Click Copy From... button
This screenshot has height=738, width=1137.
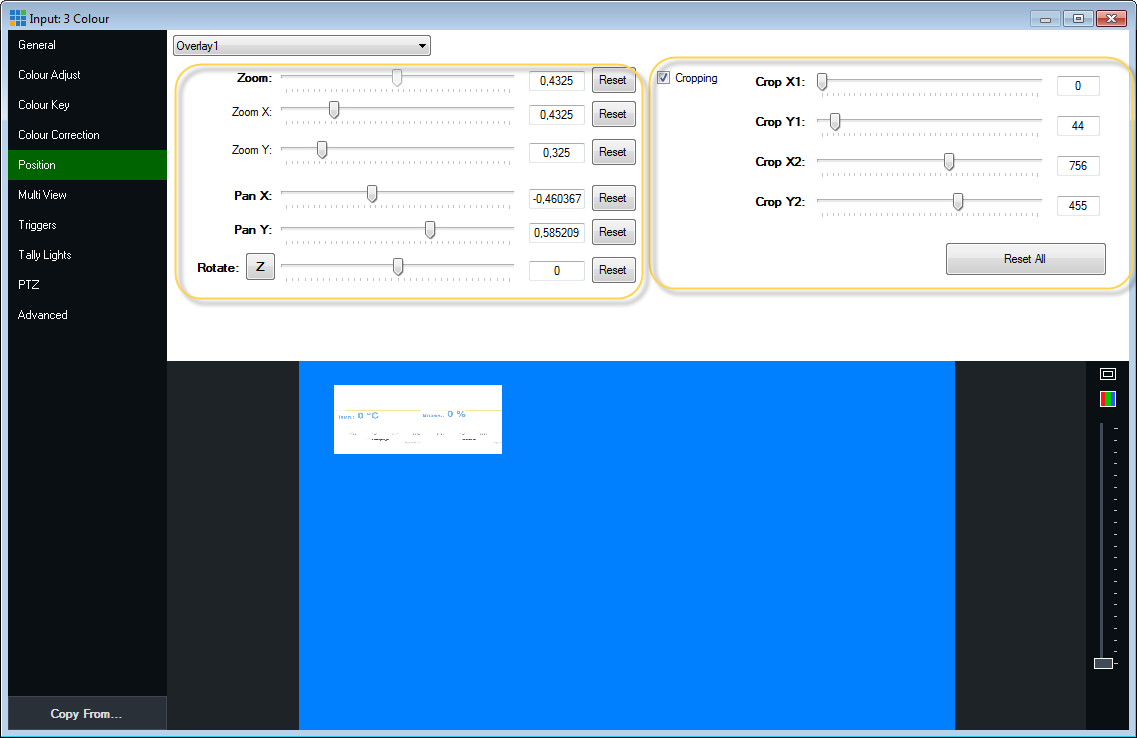[86, 714]
